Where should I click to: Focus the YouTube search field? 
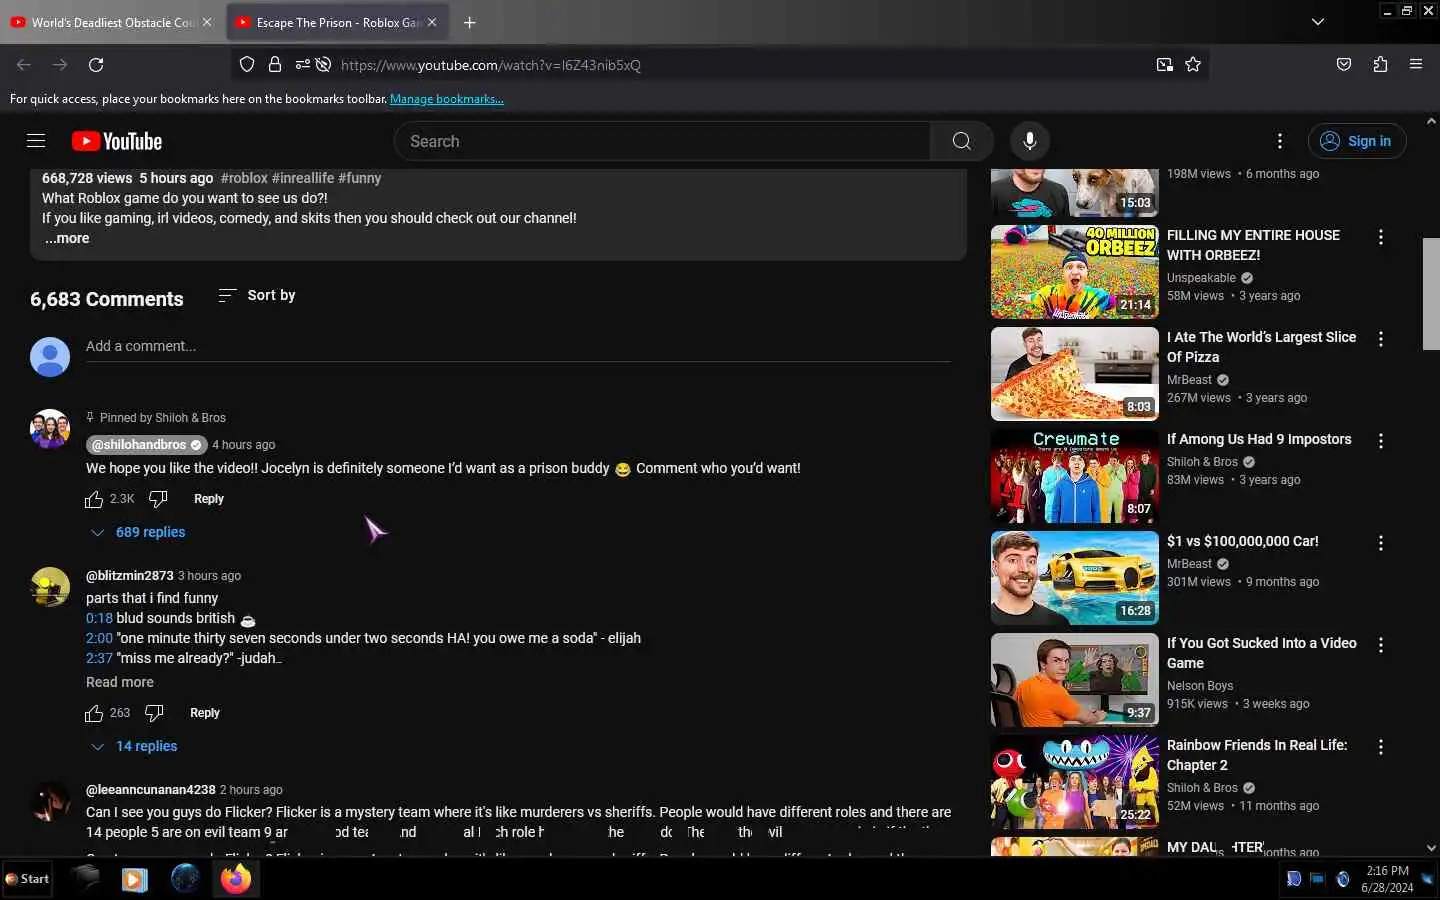[x=662, y=141]
